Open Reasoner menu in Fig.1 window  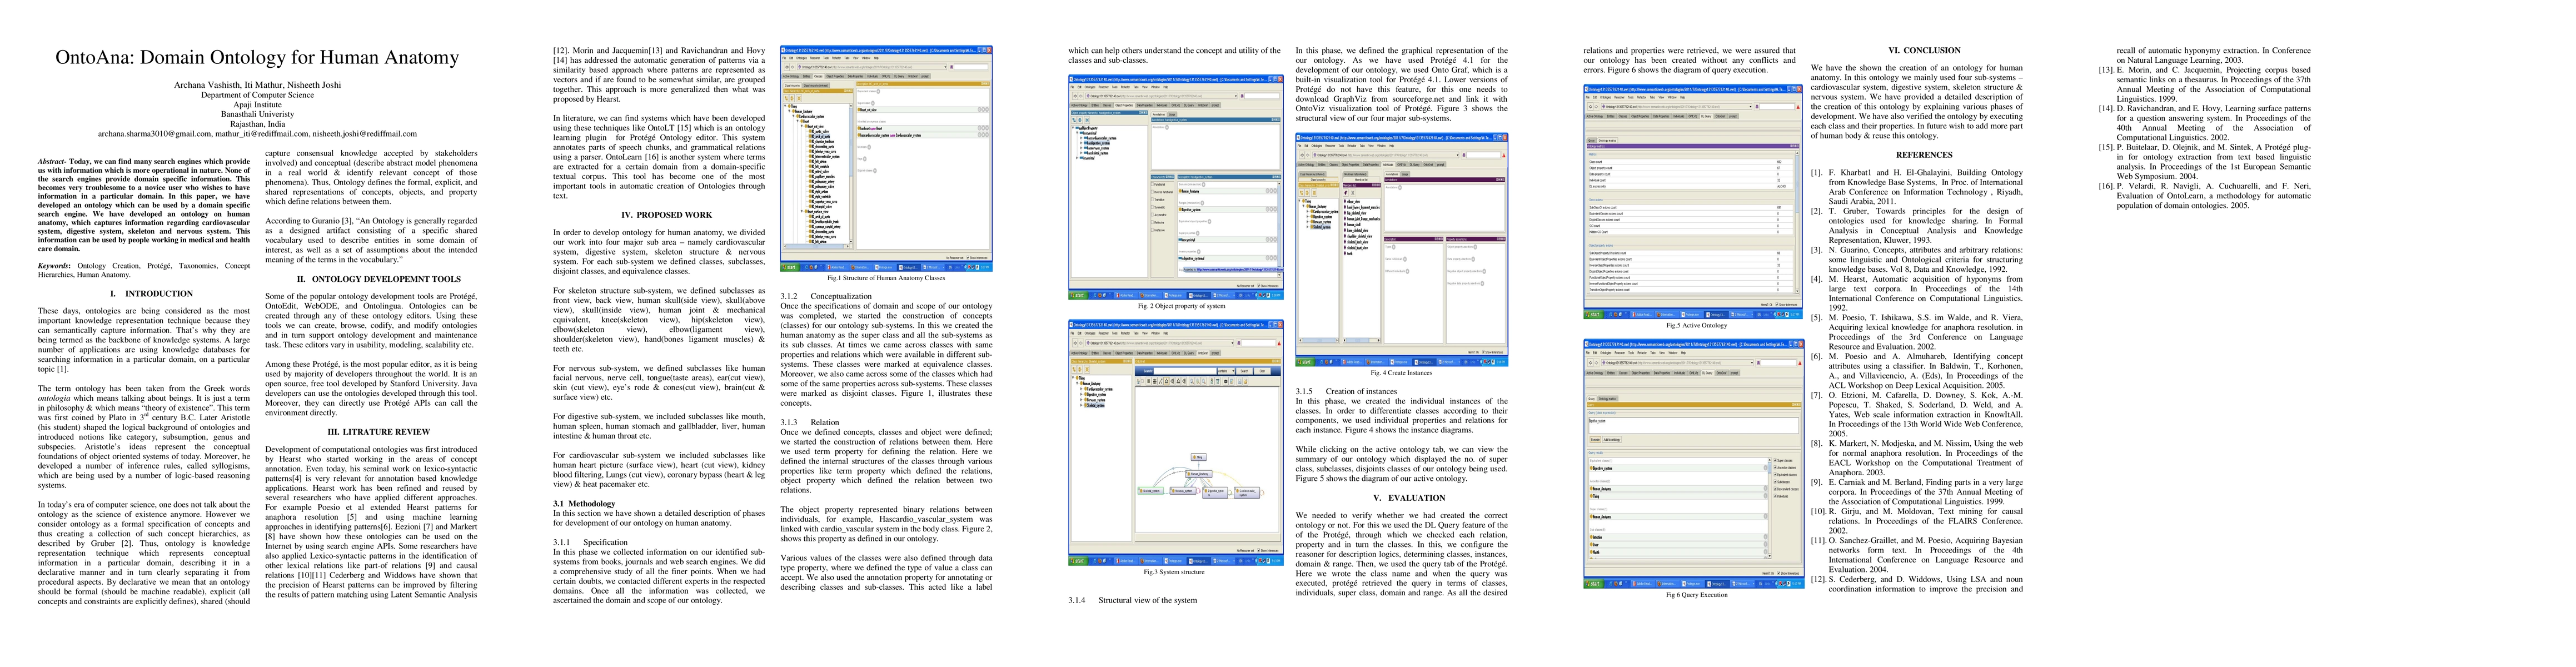point(815,58)
